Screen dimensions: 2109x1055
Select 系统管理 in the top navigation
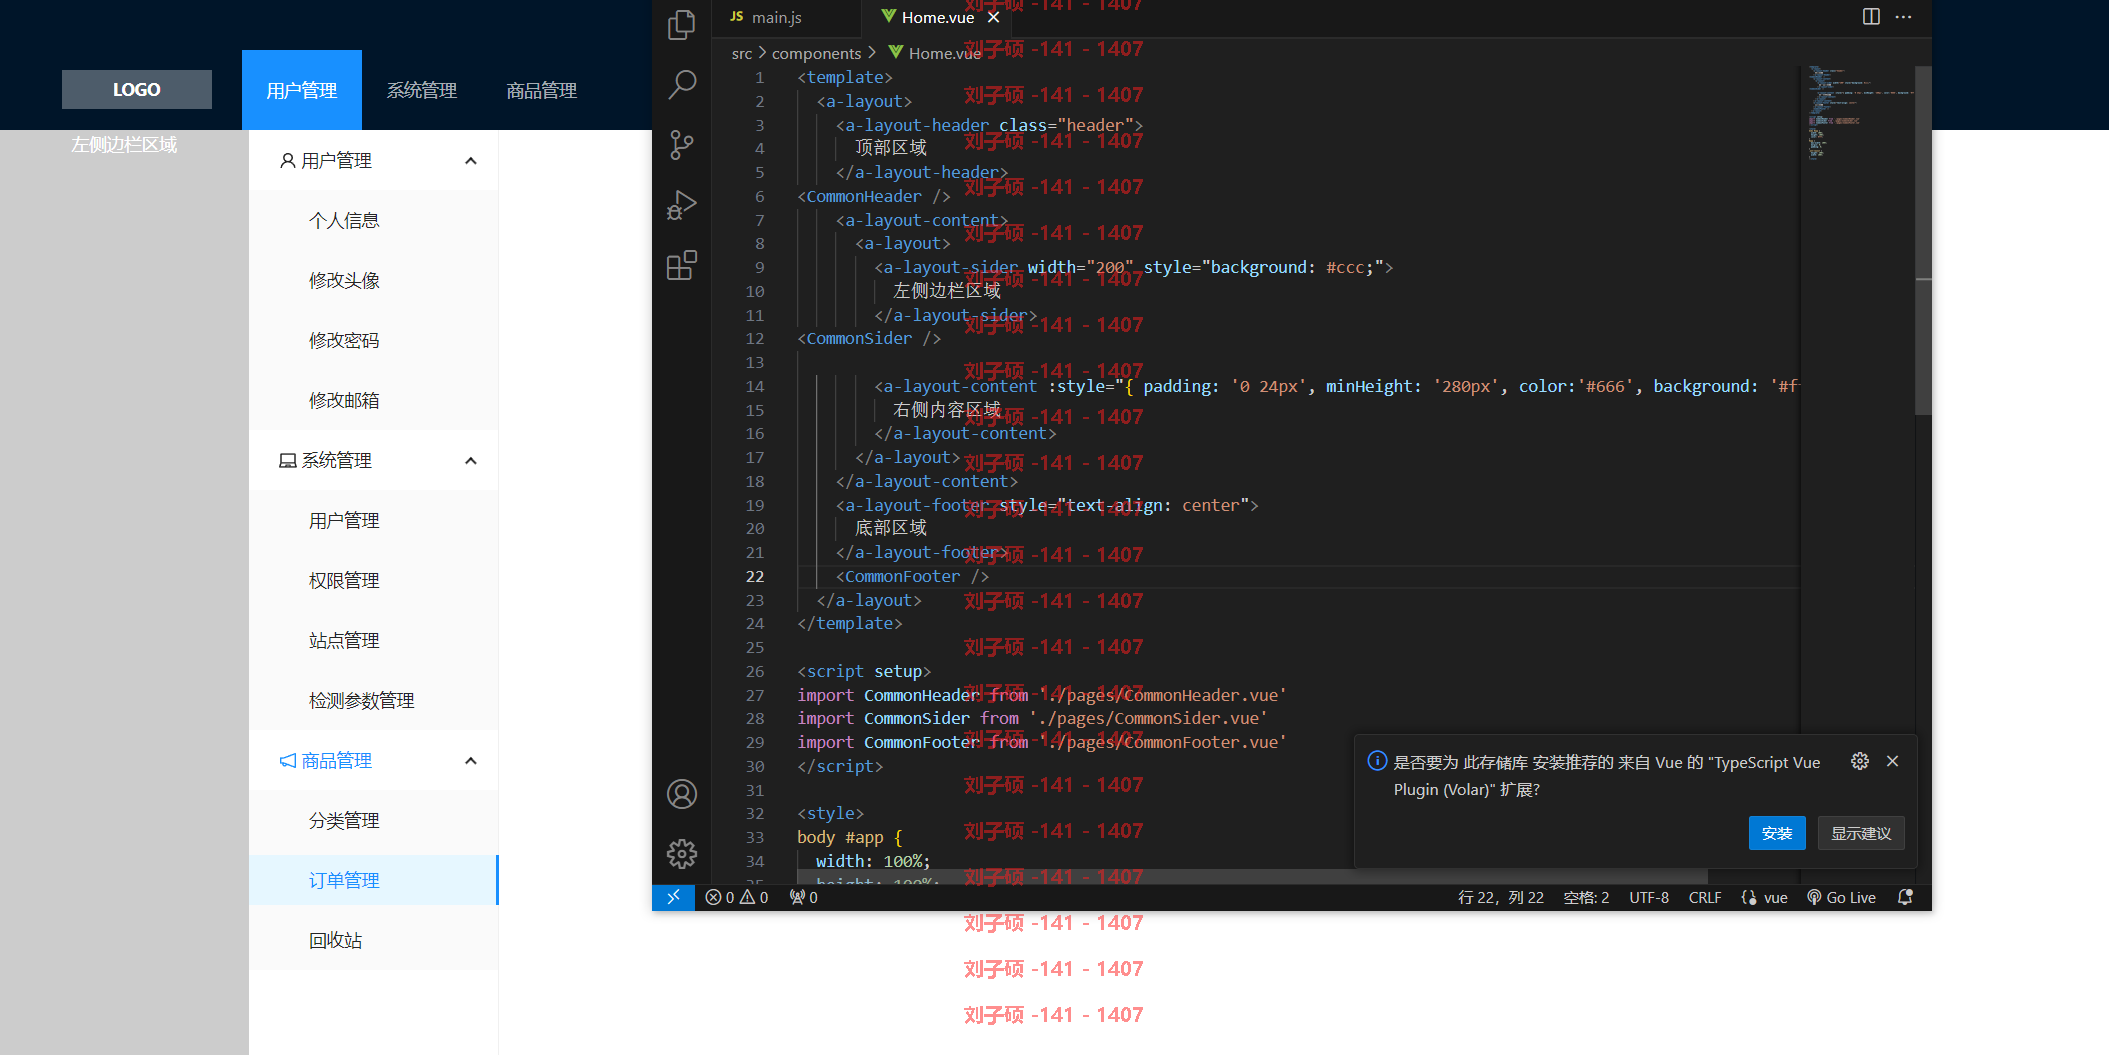(x=422, y=90)
